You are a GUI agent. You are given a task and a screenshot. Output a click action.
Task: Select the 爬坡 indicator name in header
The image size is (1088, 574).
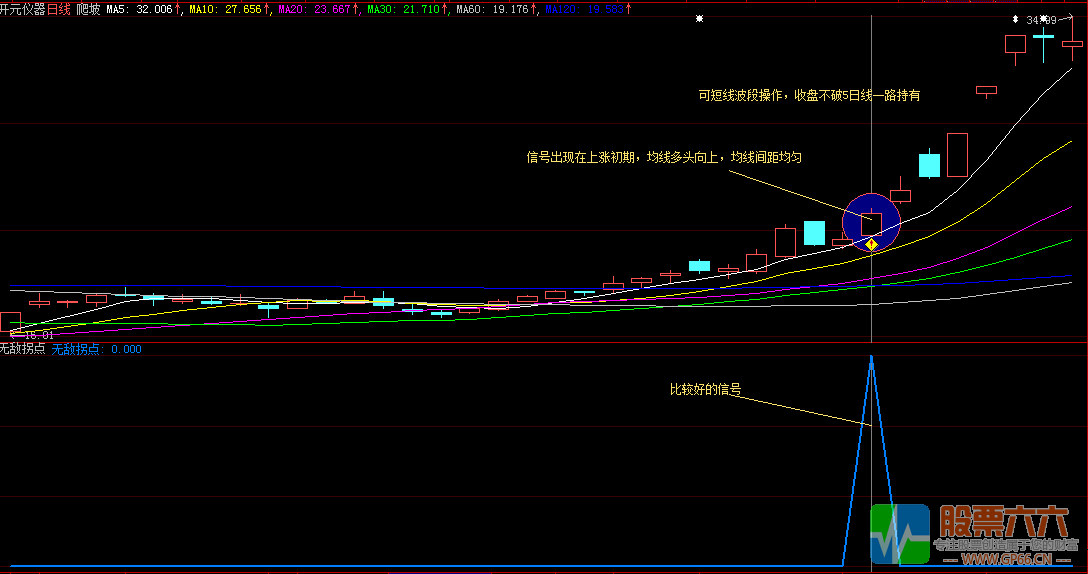[x=88, y=9]
